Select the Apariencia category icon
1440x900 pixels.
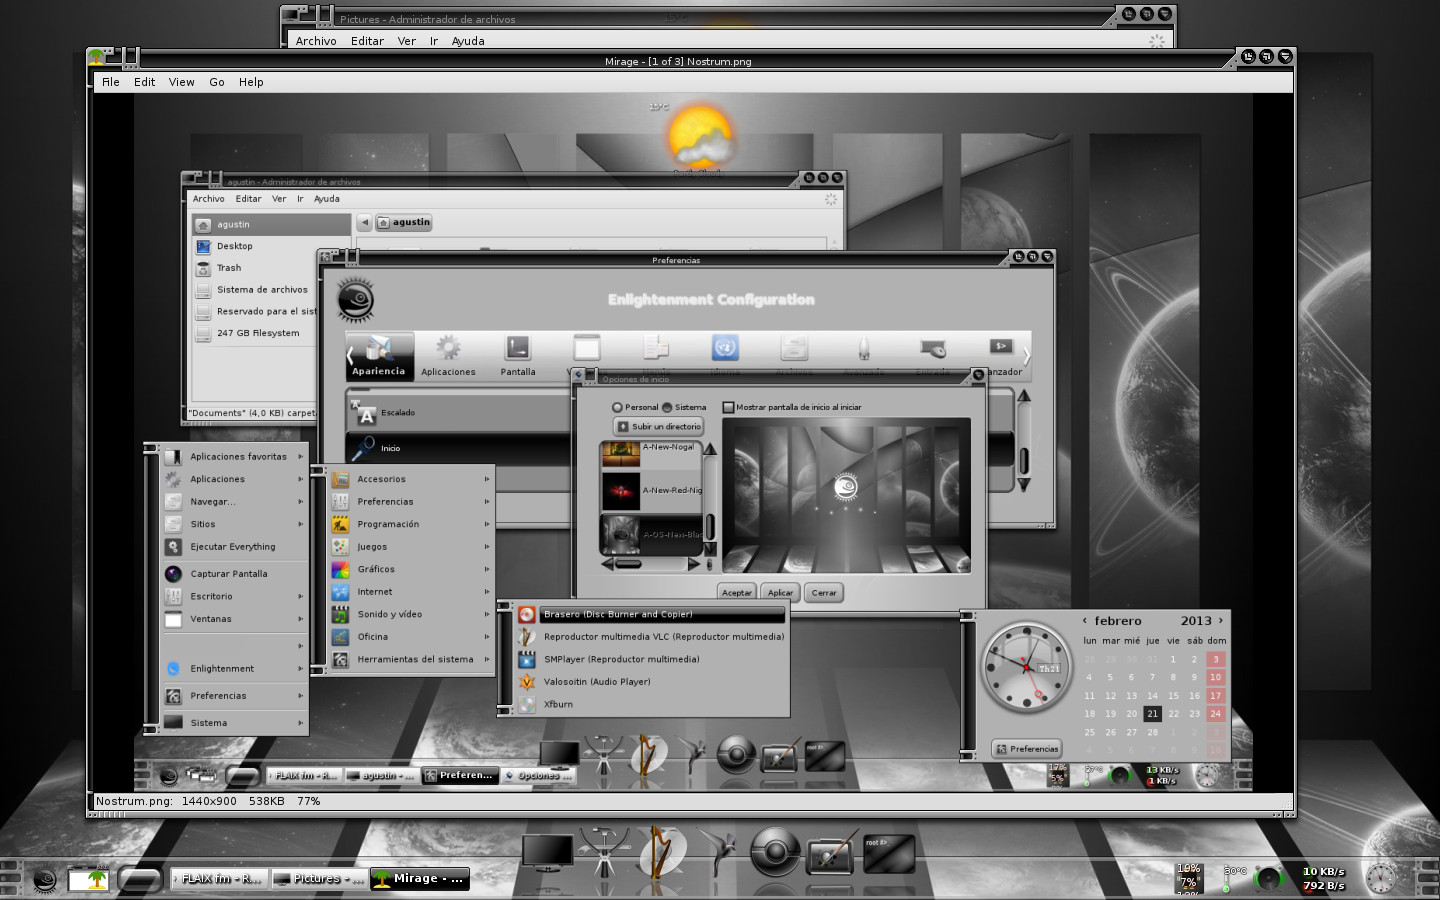378,350
